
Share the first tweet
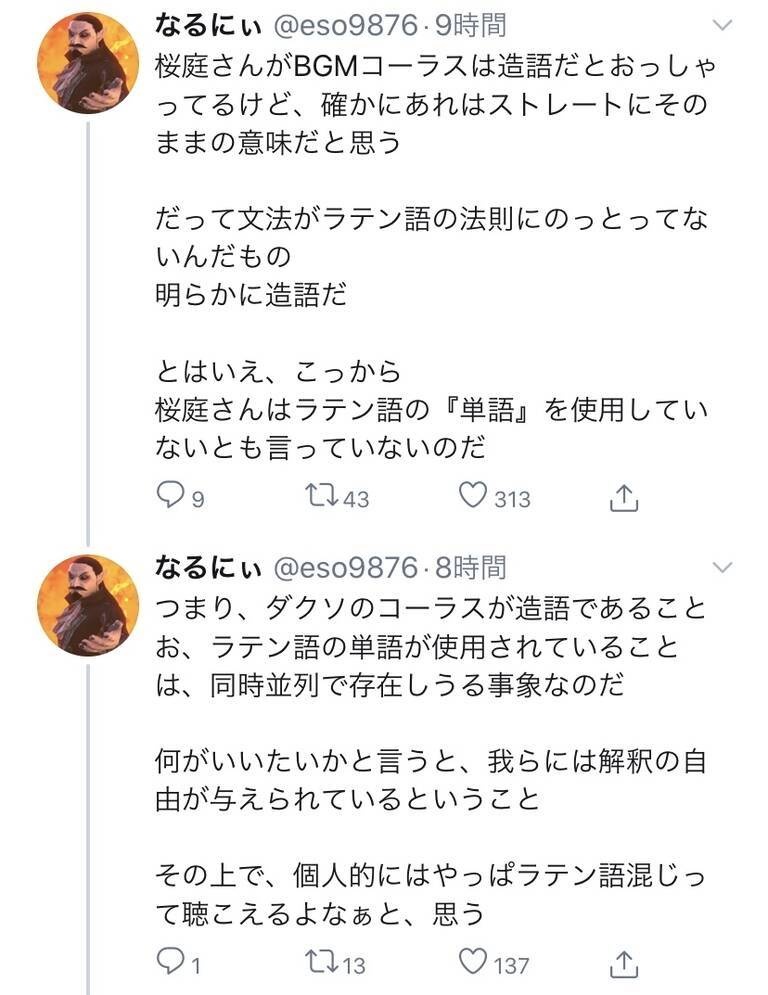[622, 496]
